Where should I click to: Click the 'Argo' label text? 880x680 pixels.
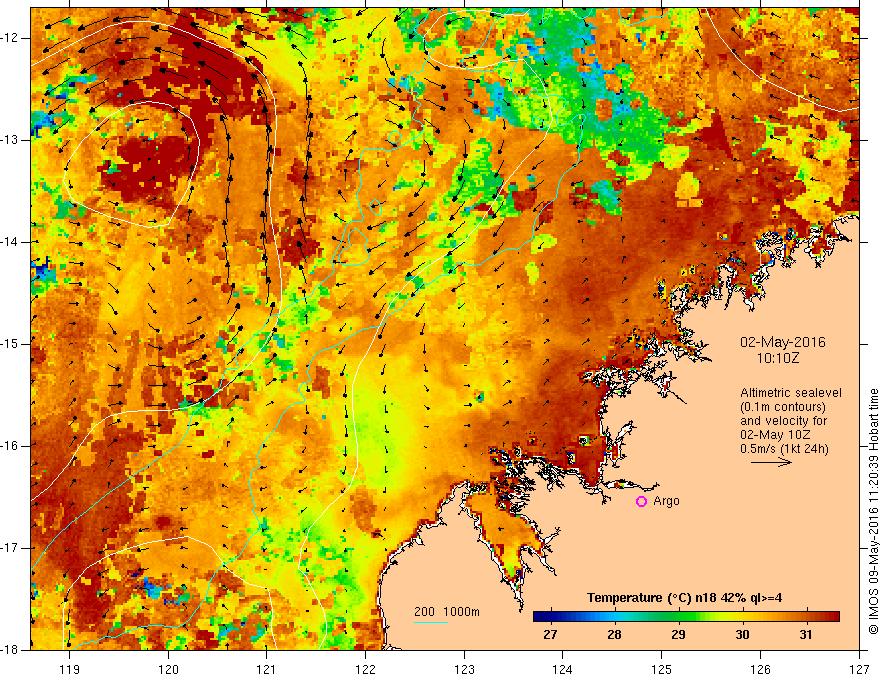(666, 501)
